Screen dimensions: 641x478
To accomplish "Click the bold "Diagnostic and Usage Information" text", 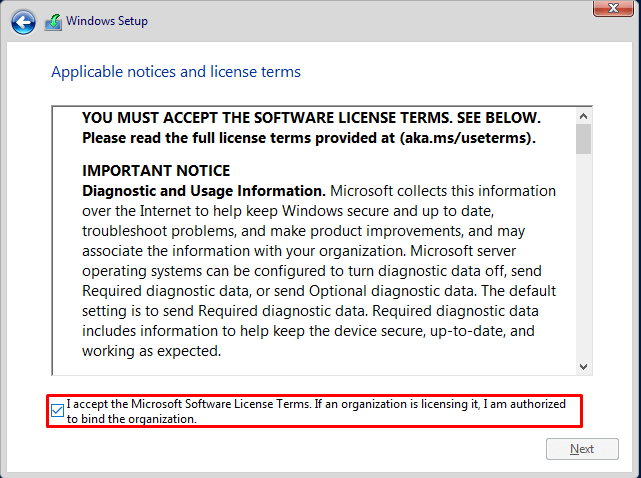I will point(204,190).
